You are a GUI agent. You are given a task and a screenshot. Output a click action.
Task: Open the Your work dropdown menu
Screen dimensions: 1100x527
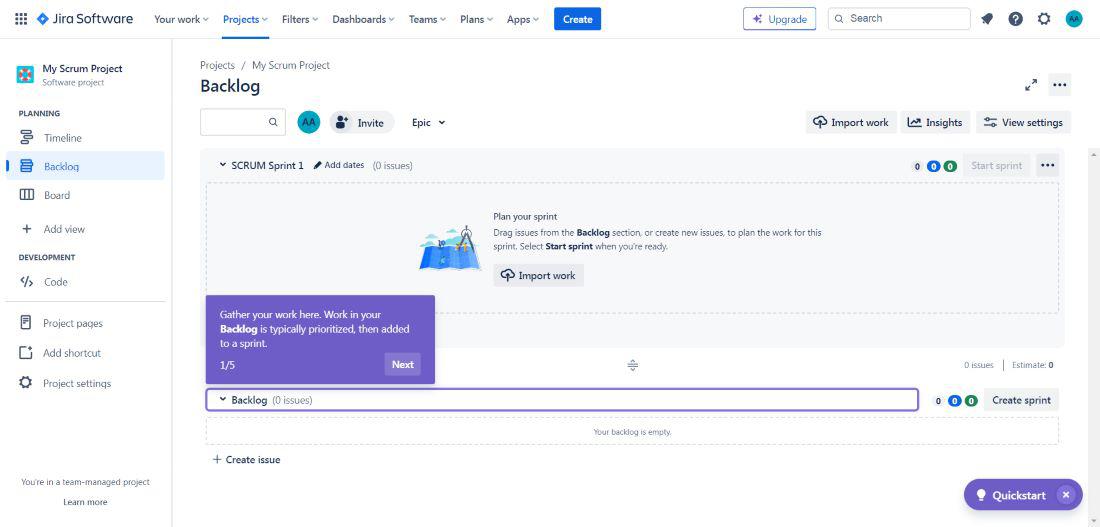point(181,19)
